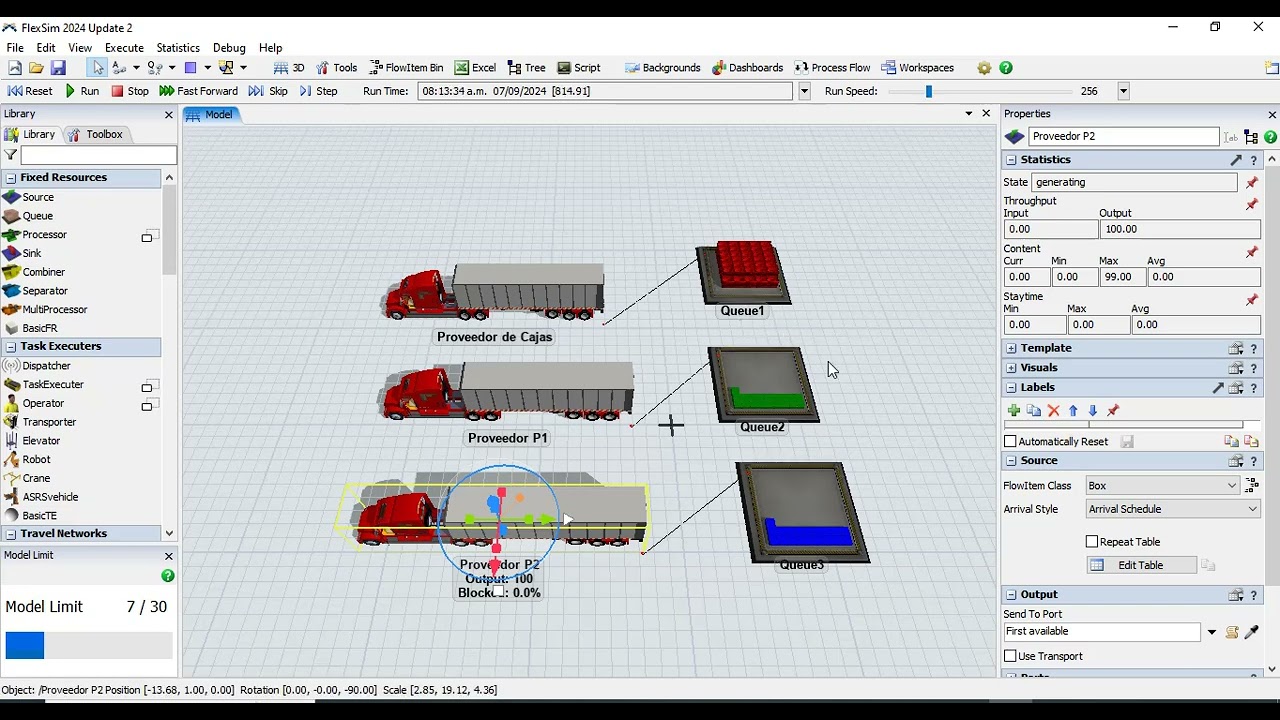Screen dimensions: 1280x720
Task: Enable the Use Transport checkbox
Action: click(1010, 656)
